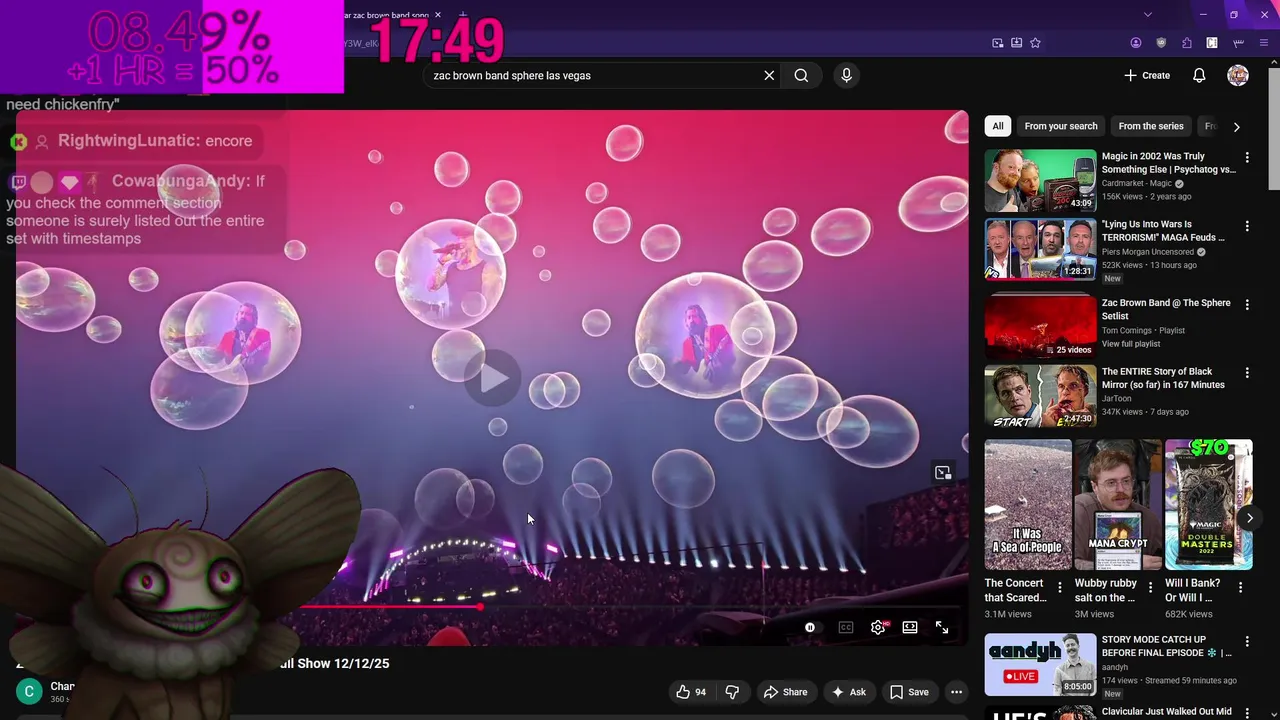This screenshot has width=1280, height=720.
Task: Open the C channel avatar below video
Action: (x=29, y=691)
